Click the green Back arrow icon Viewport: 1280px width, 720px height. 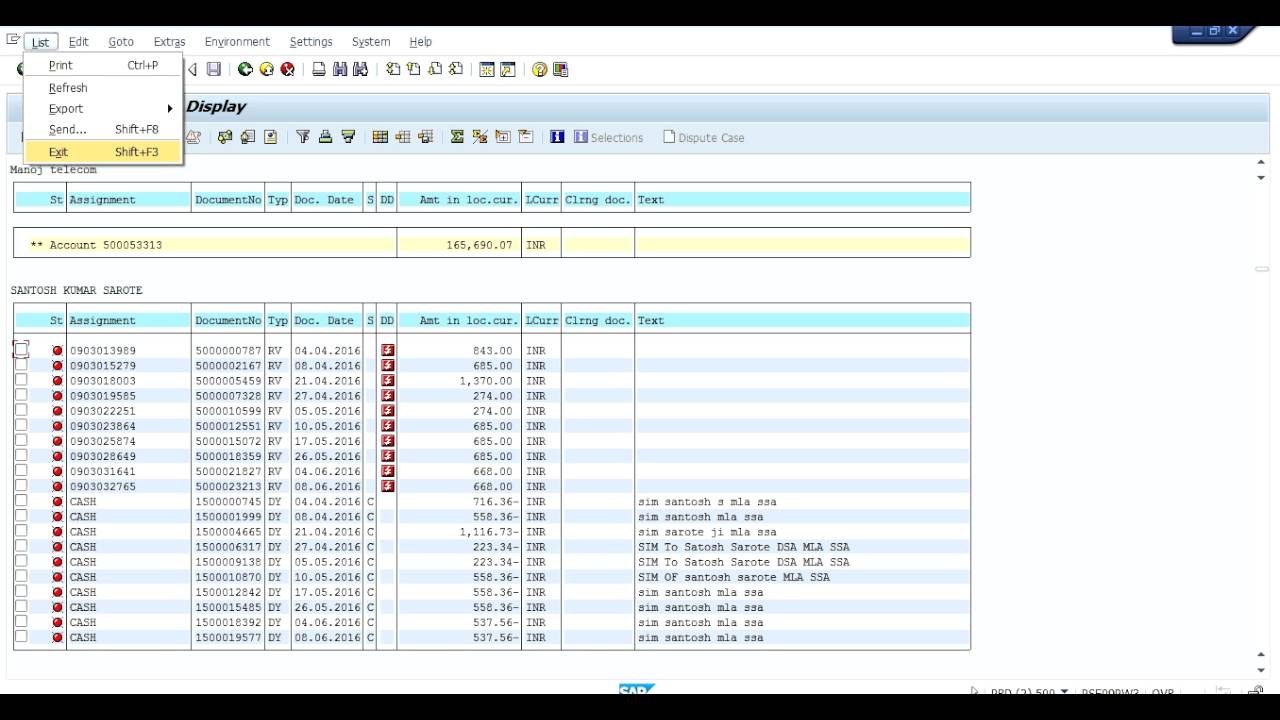pyautogui.click(x=245, y=69)
